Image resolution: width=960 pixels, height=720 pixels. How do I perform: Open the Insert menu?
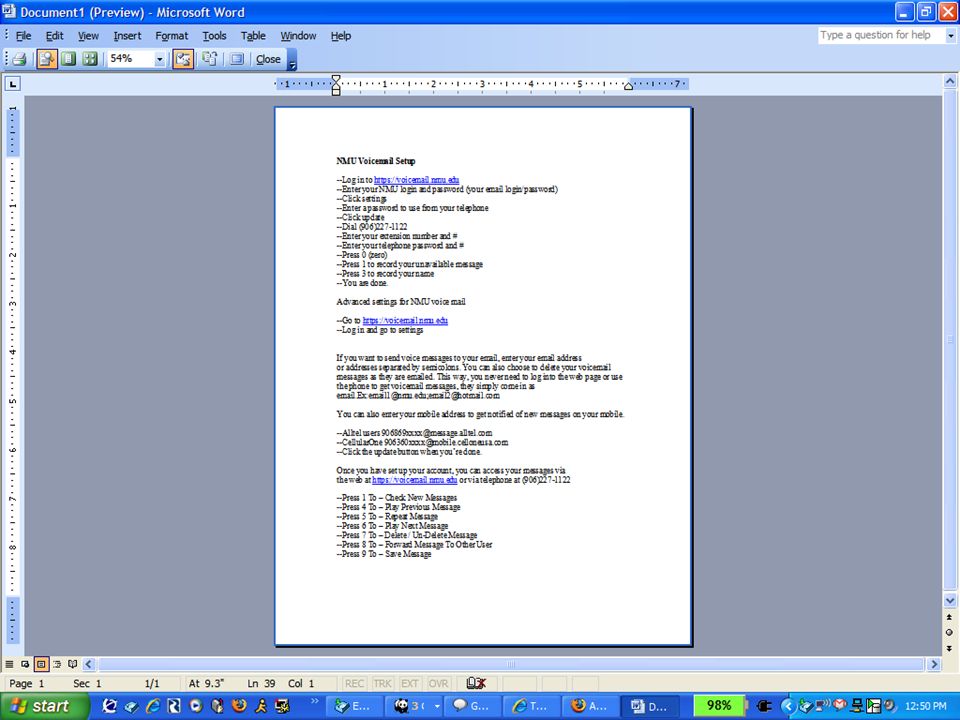click(x=127, y=36)
